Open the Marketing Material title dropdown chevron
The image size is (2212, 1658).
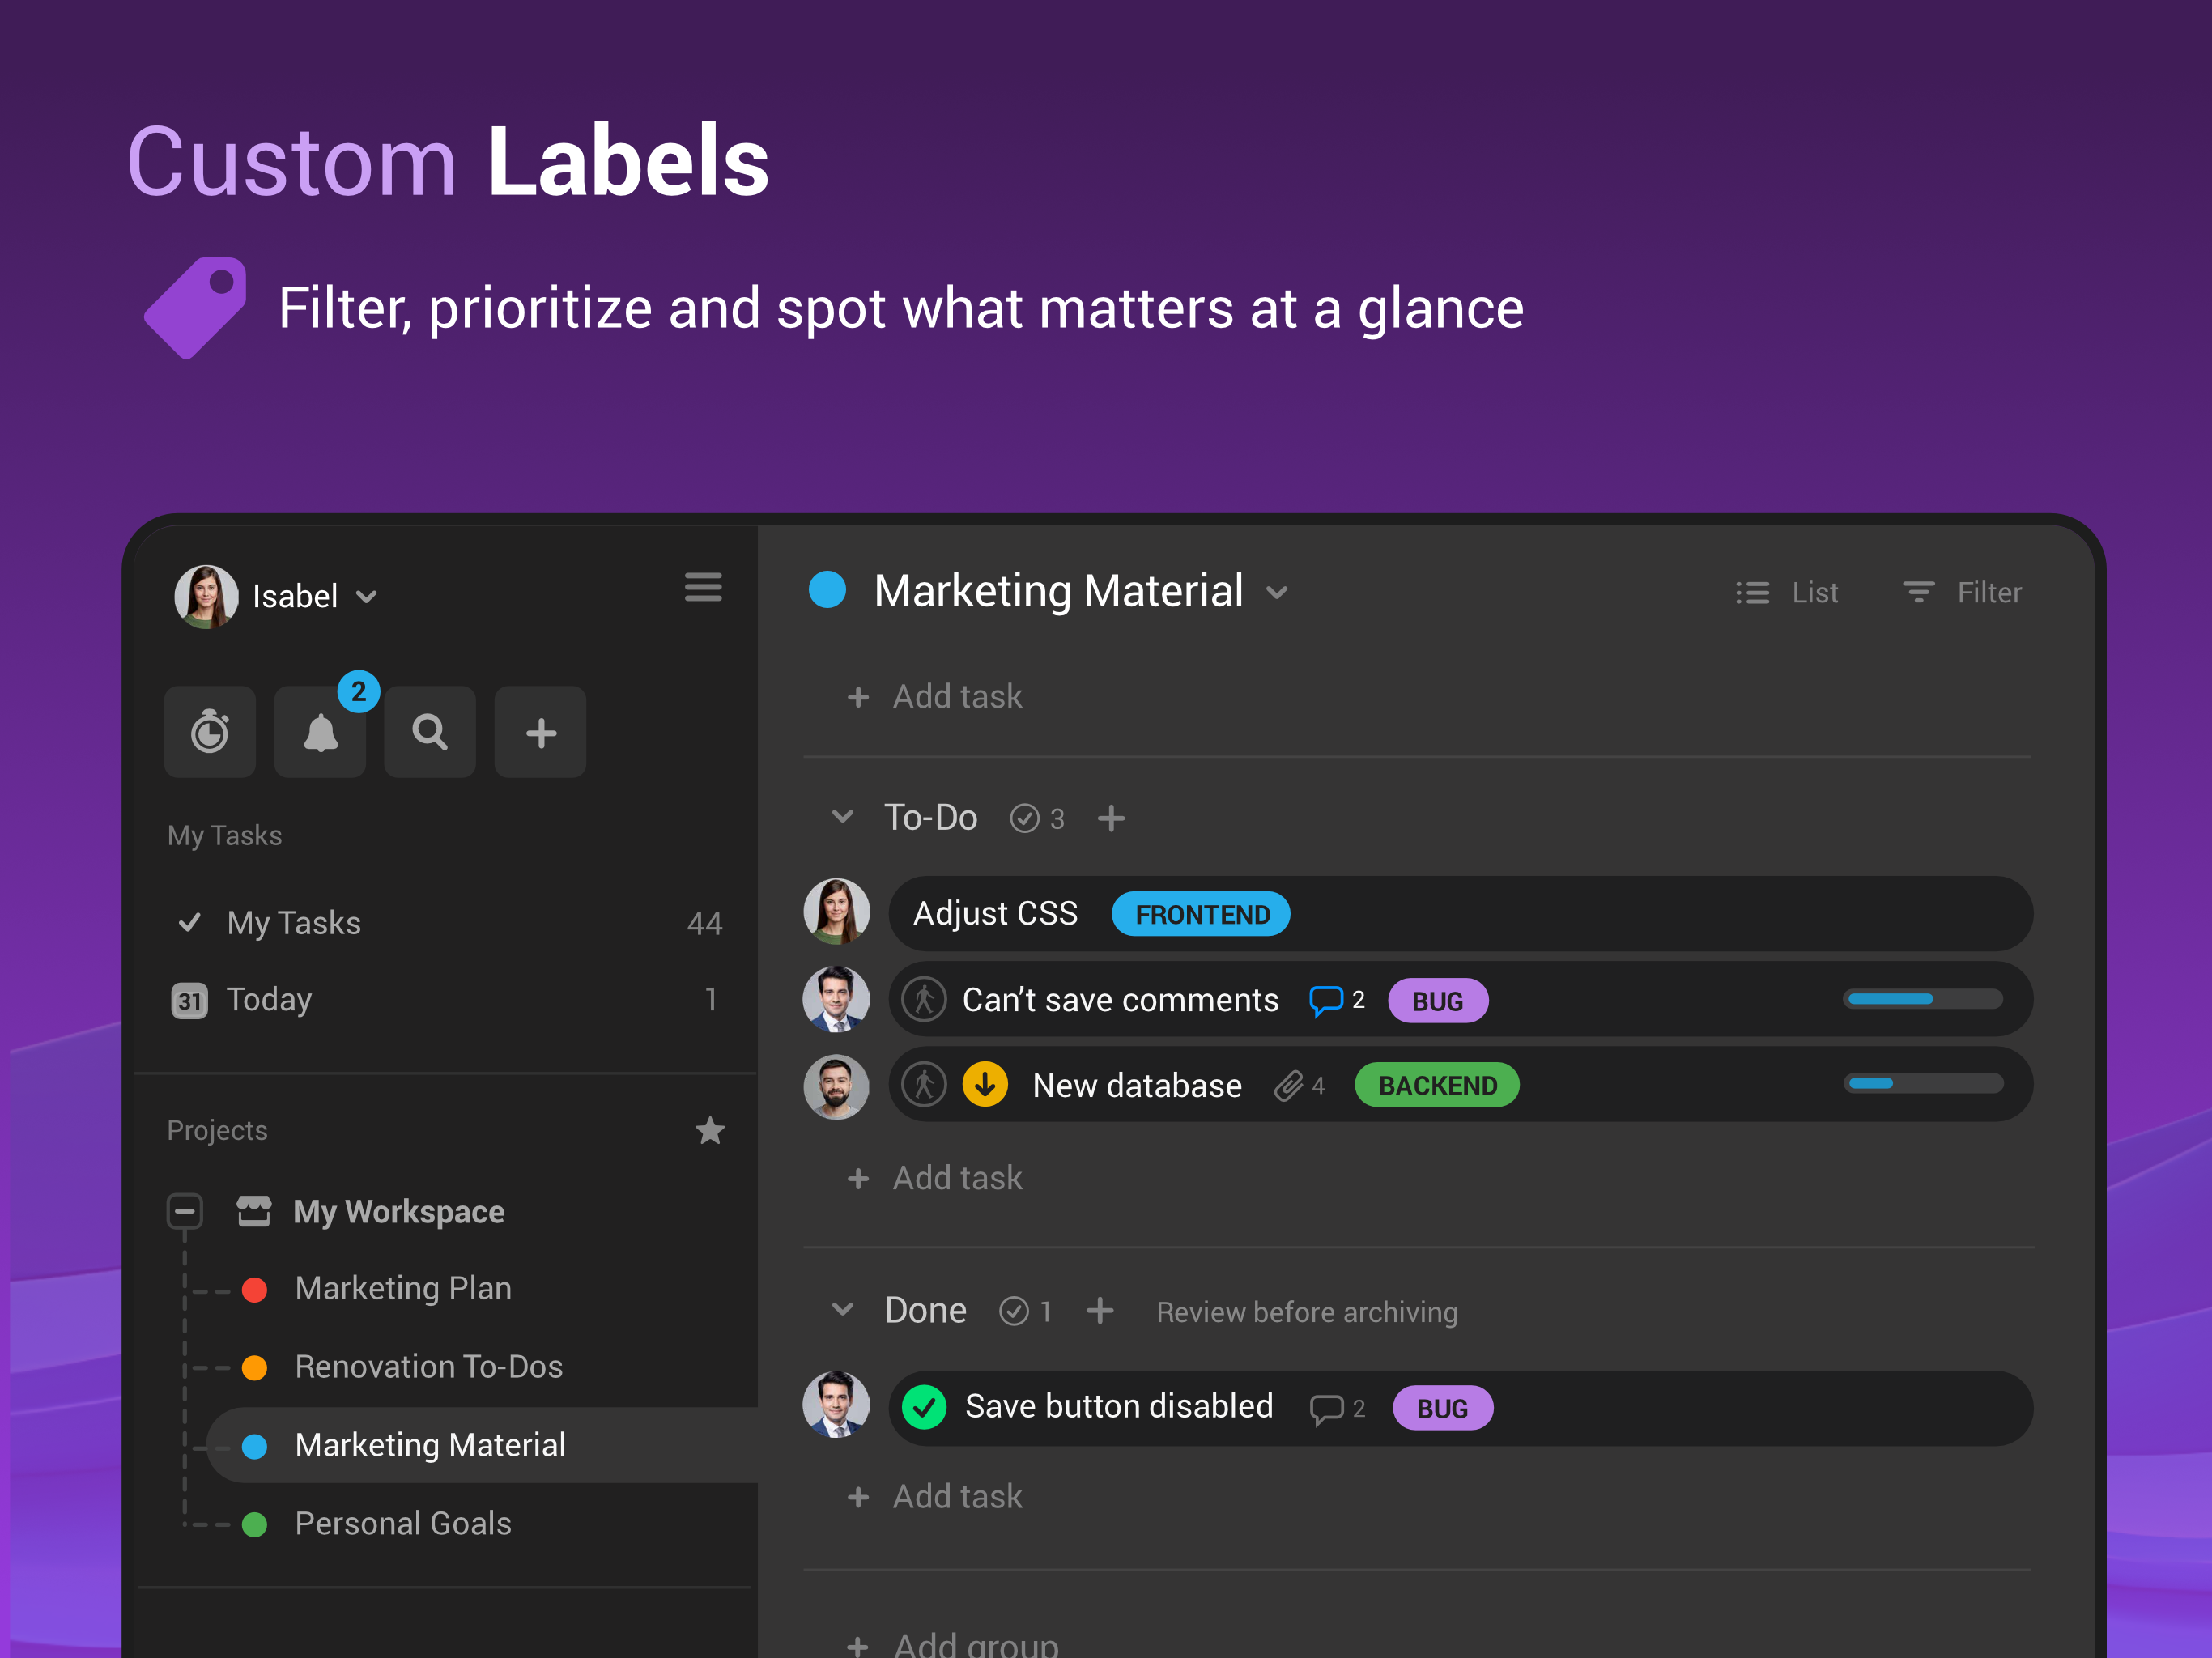(x=1277, y=593)
